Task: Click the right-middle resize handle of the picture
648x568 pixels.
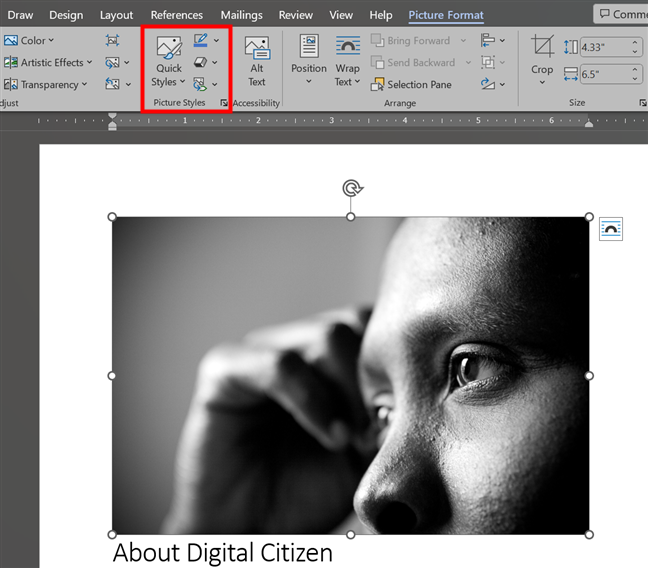Action: (589, 375)
